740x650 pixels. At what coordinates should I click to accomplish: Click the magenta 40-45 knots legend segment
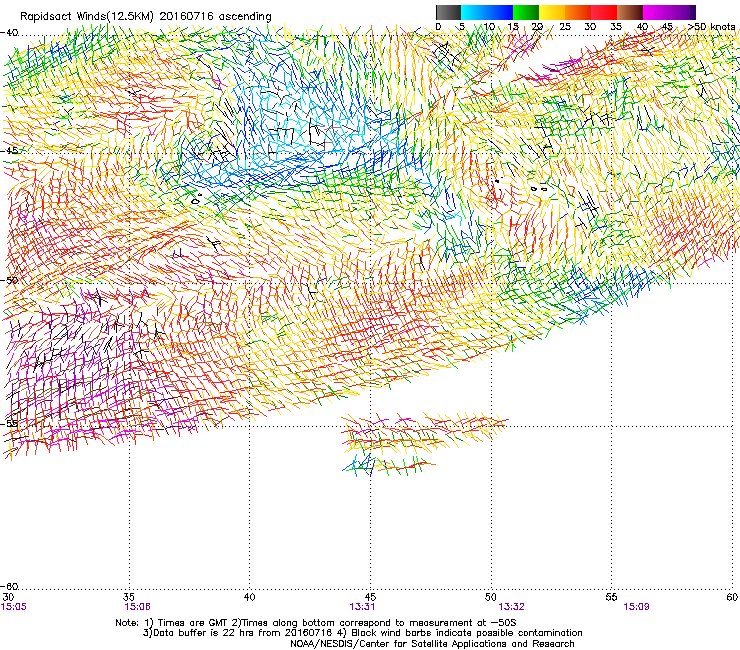click(x=656, y=12)
